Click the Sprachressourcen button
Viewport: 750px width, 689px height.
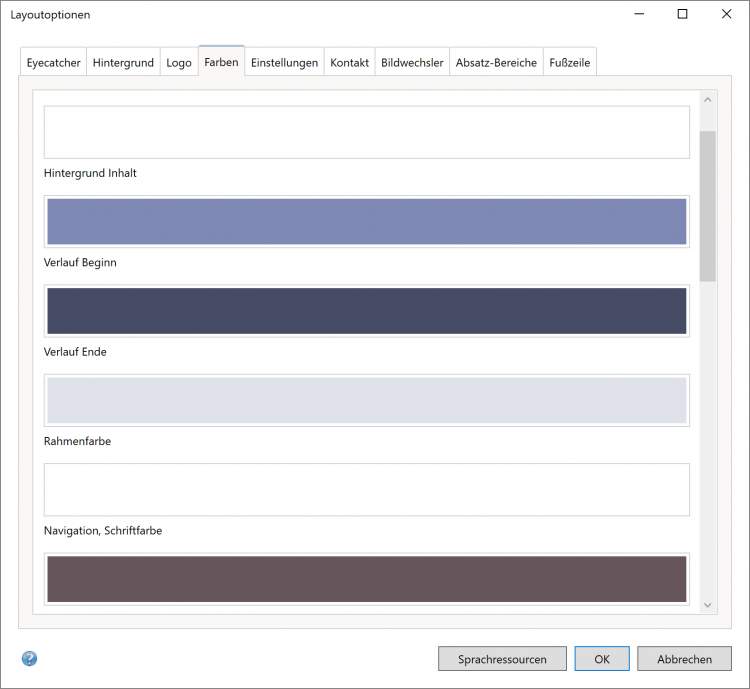(502, 659)
